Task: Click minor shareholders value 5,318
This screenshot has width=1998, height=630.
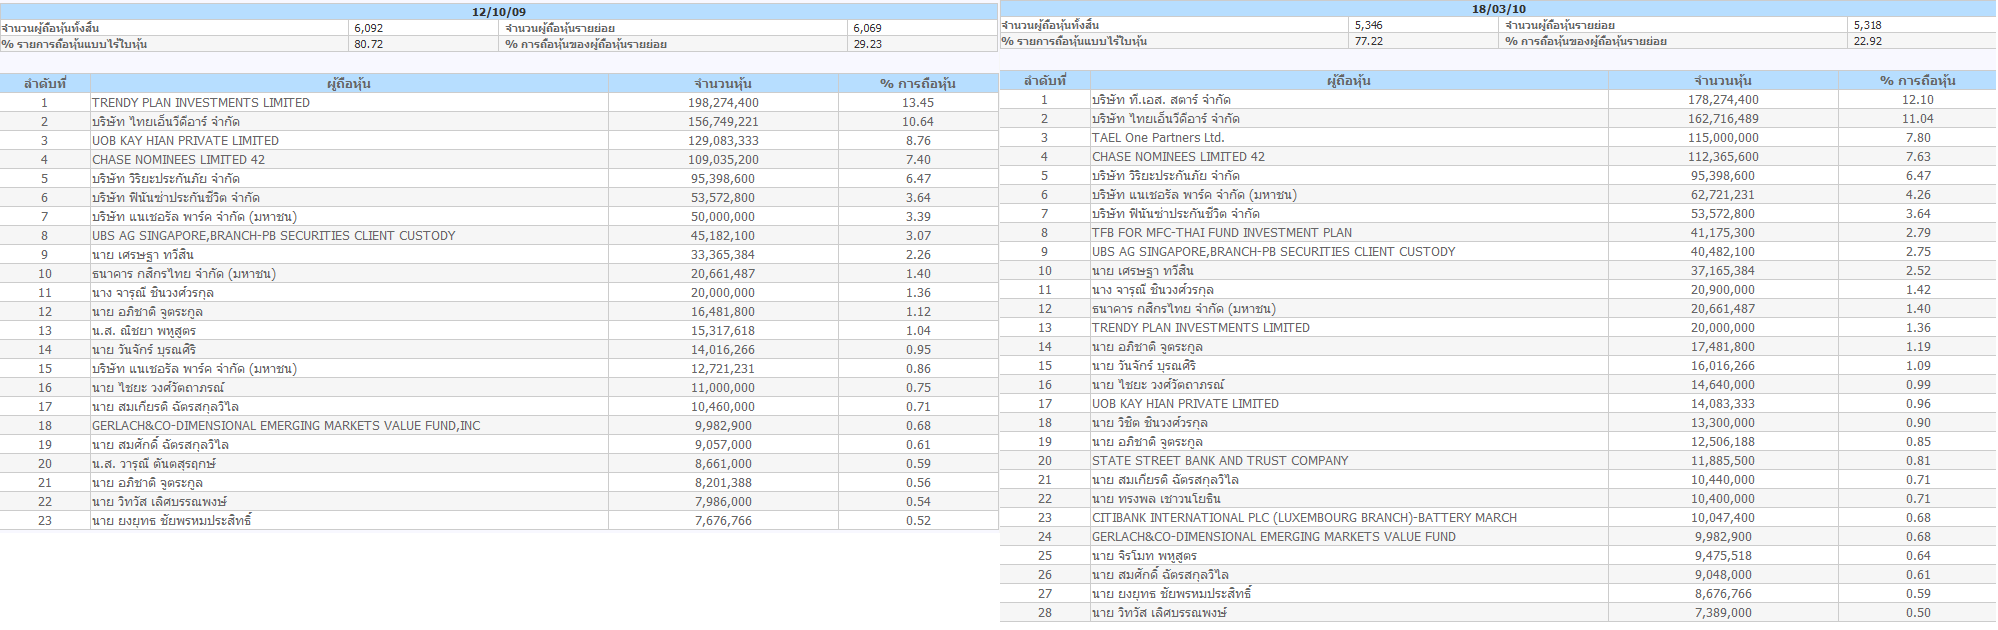Action: coord(1867,25)
